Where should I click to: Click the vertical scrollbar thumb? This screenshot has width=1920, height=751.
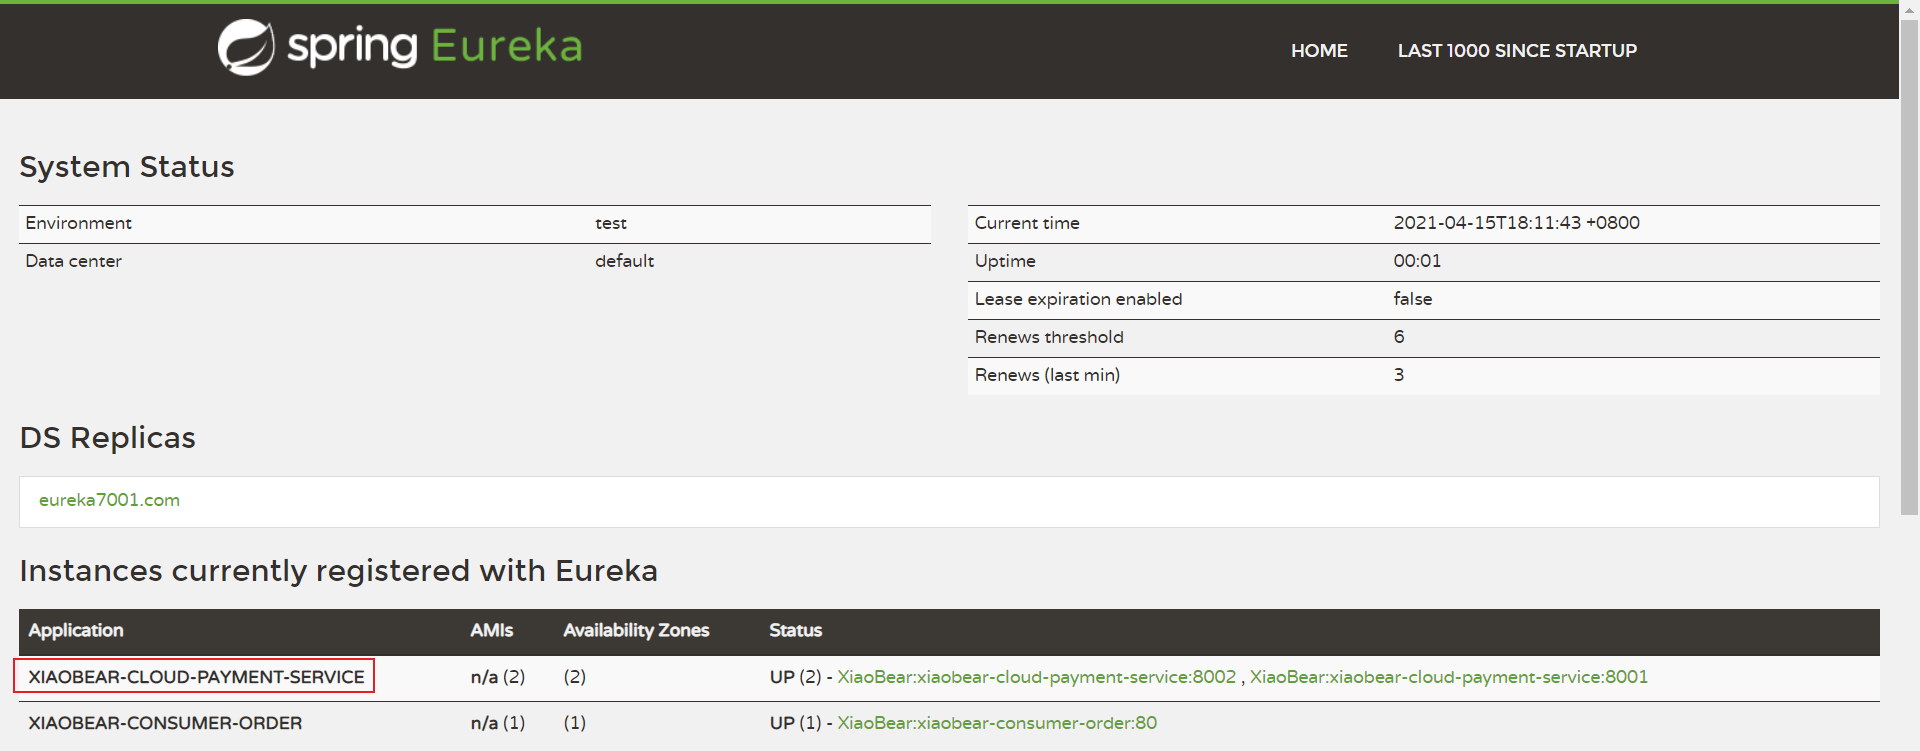pos(1909,268)
